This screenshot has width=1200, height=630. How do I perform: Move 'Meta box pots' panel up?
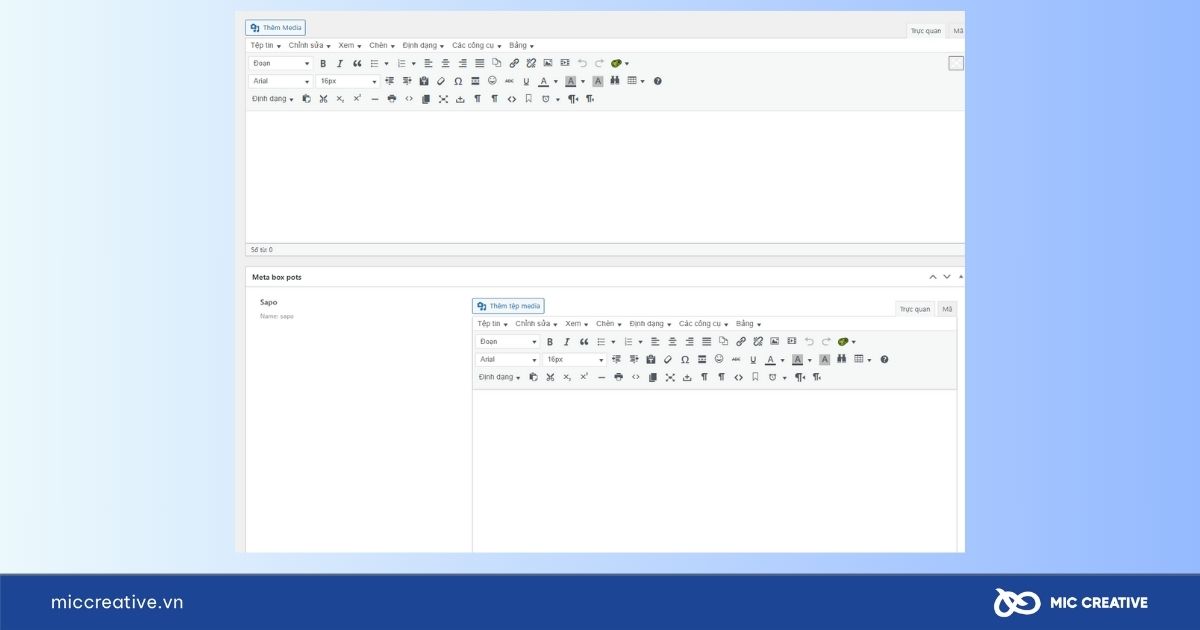click(934, 276)
